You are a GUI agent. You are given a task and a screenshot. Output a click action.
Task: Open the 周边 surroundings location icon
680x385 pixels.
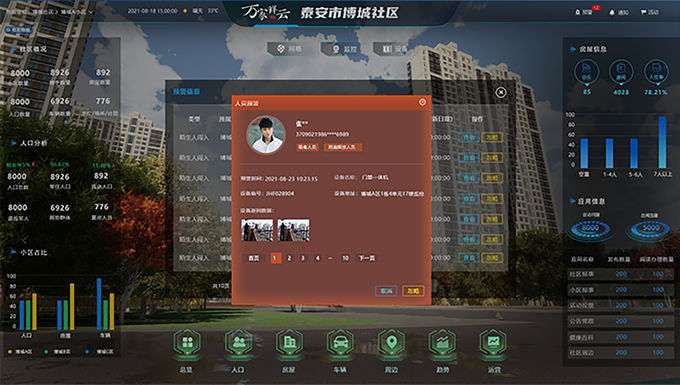pos(391,343)
